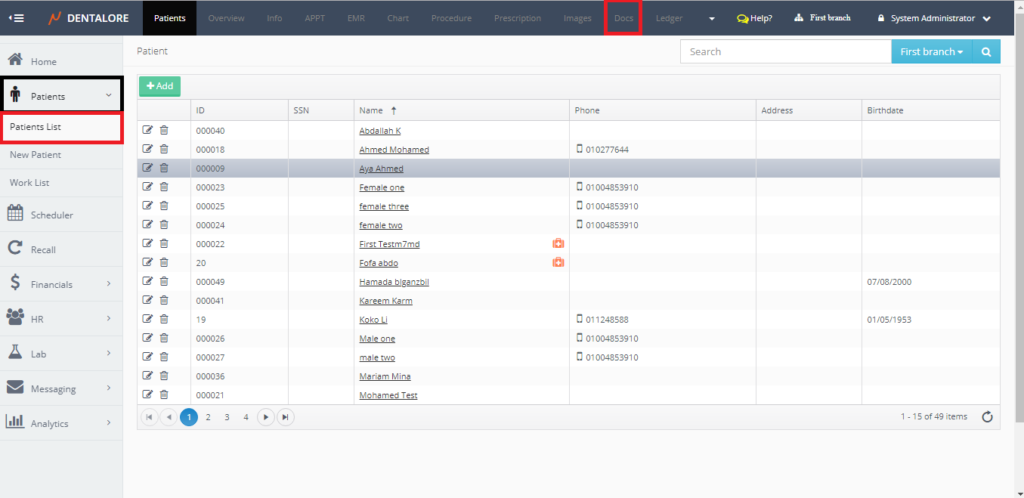Switch to the Docs tab
Image resolution: width=1024 pixels, height=498 pixels.
click(x=623, y=18)
